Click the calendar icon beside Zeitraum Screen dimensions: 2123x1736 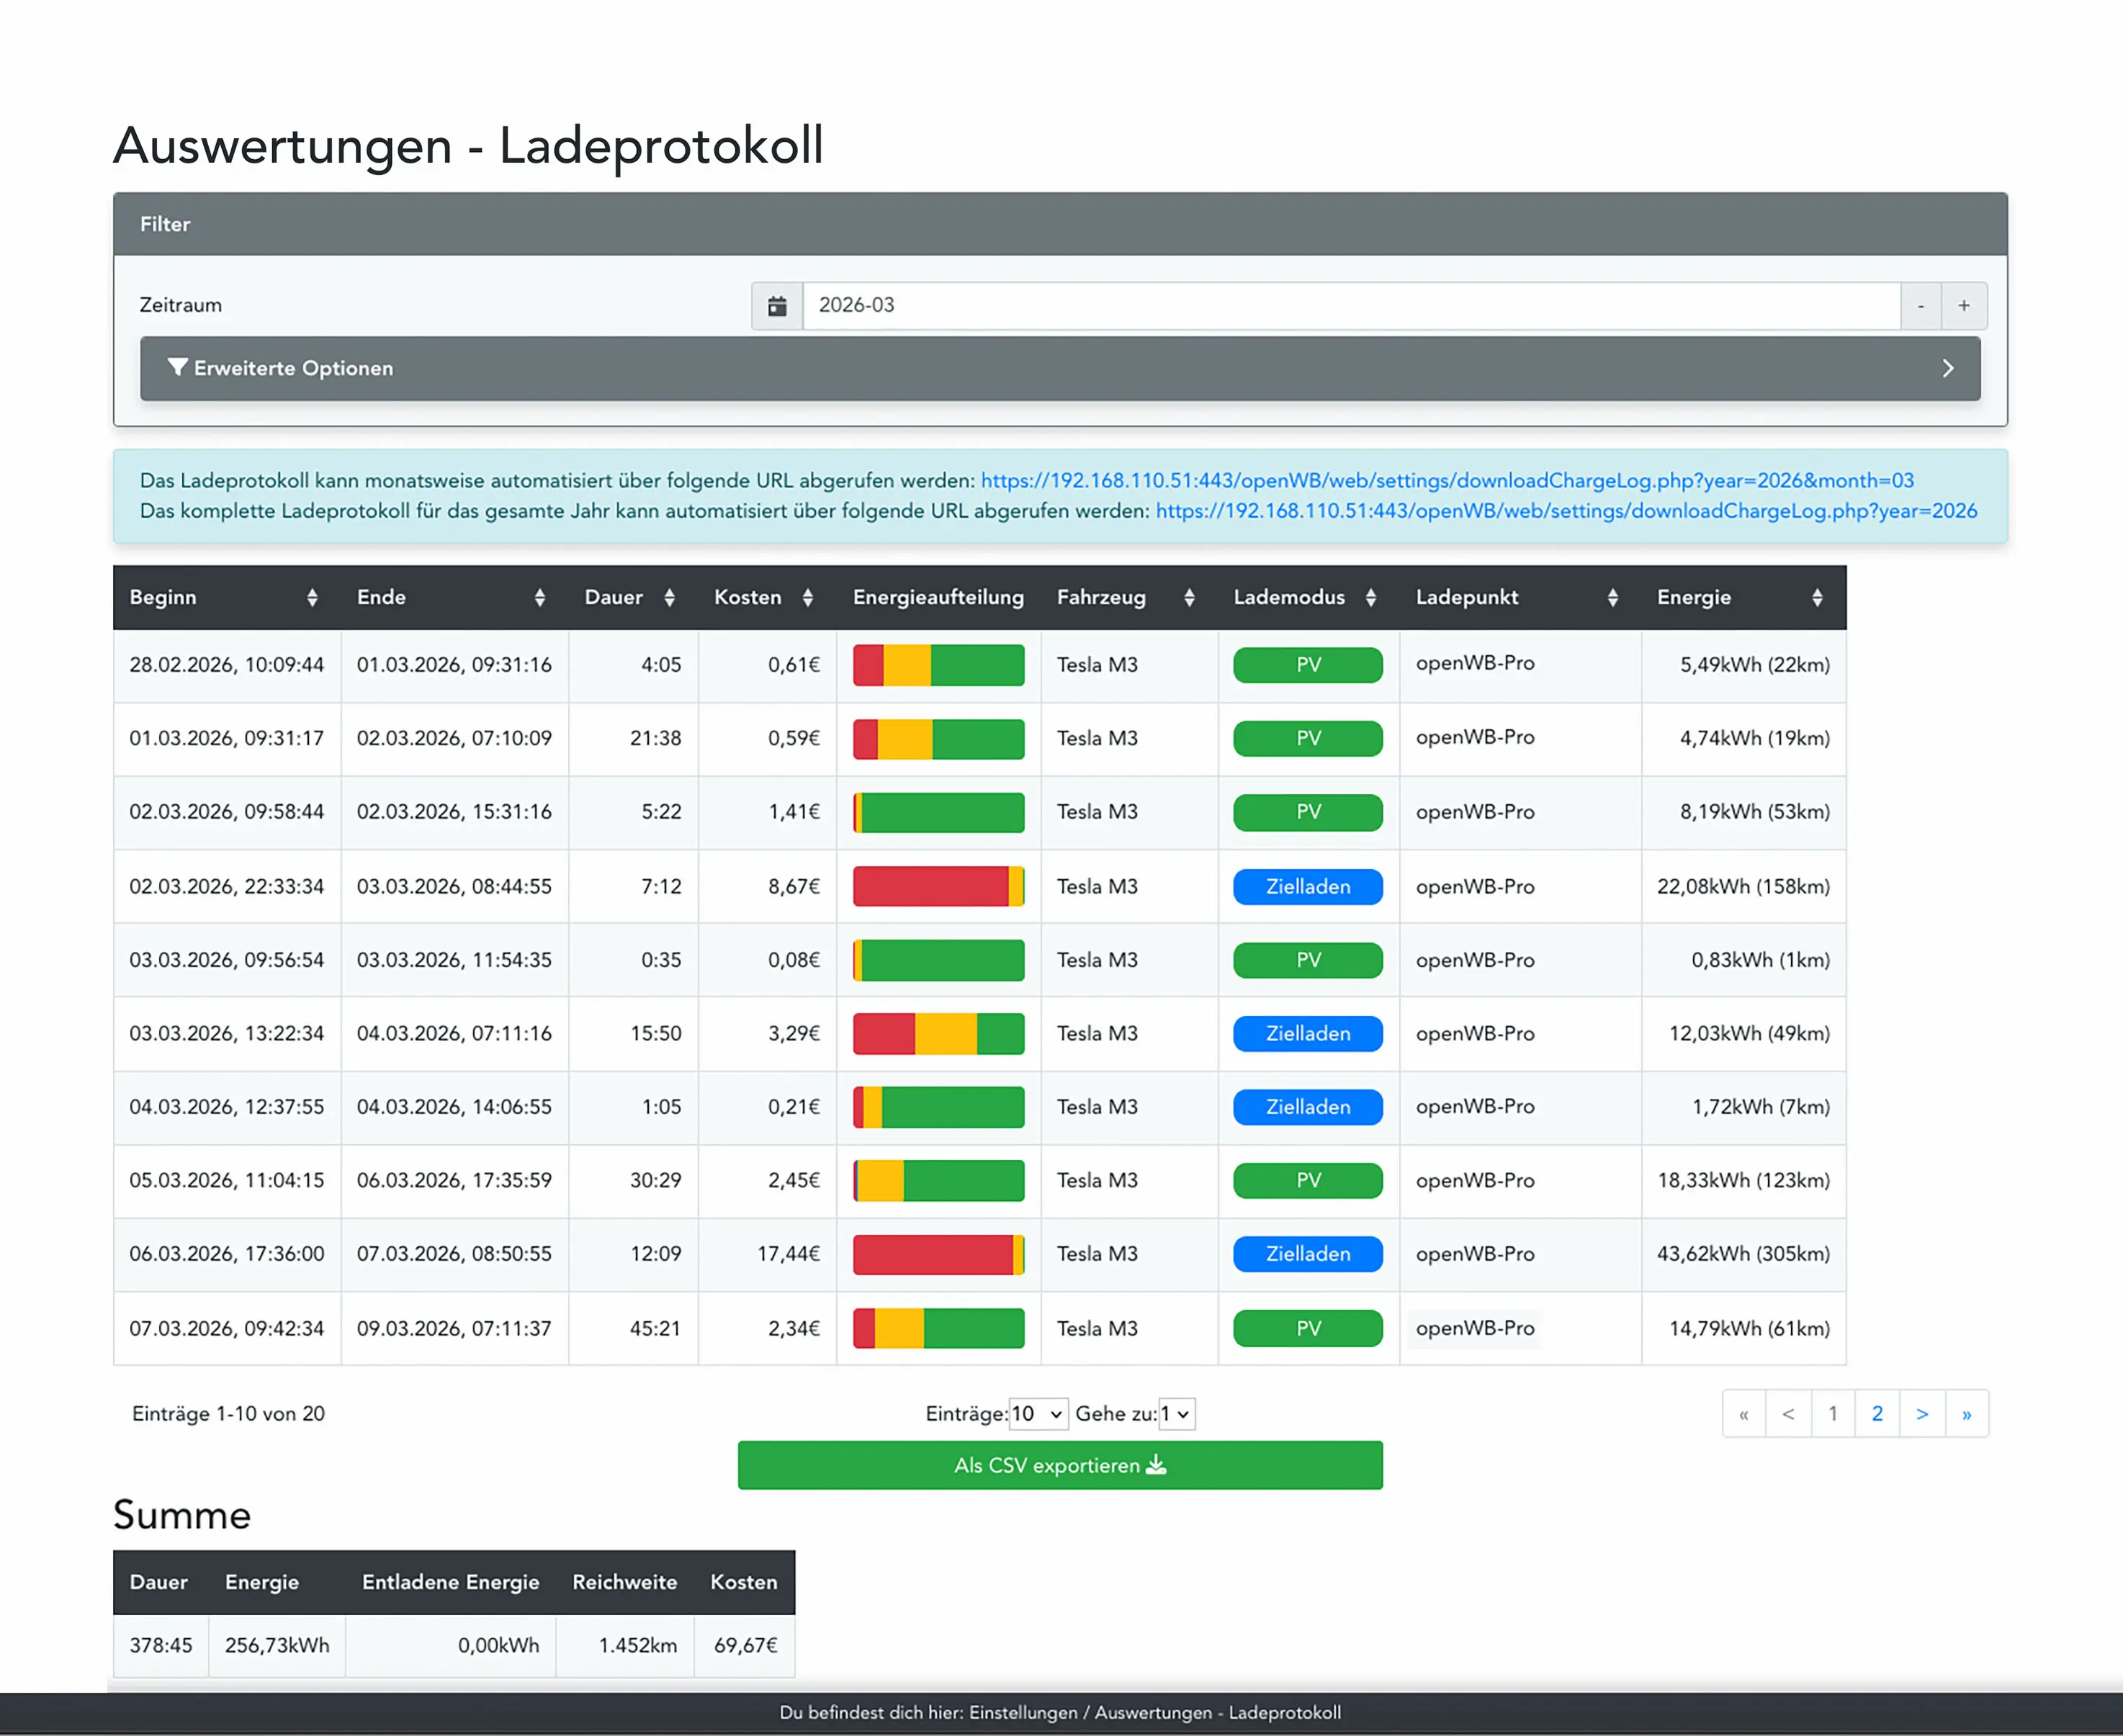click(777, 306)
